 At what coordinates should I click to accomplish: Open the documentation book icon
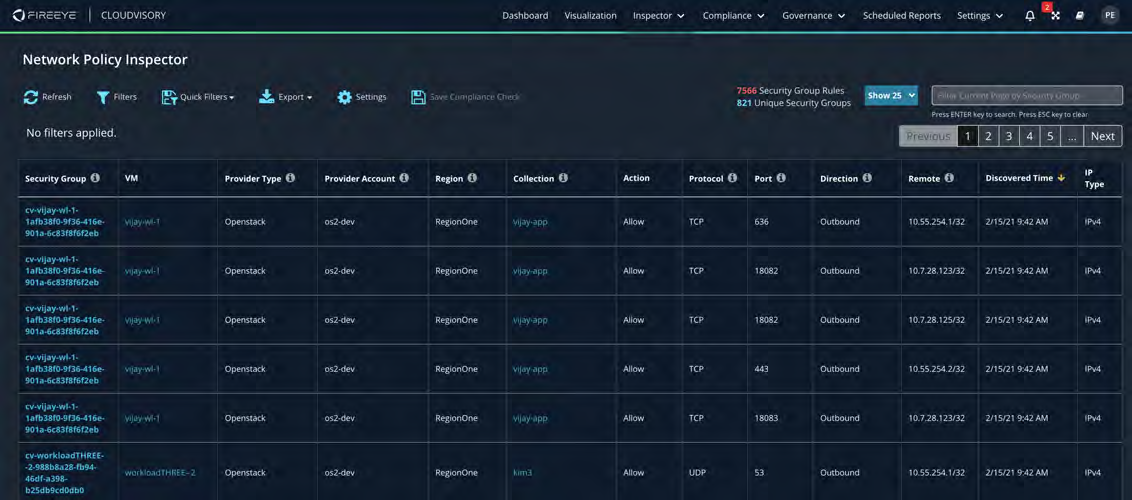[x=1080, y=16]
